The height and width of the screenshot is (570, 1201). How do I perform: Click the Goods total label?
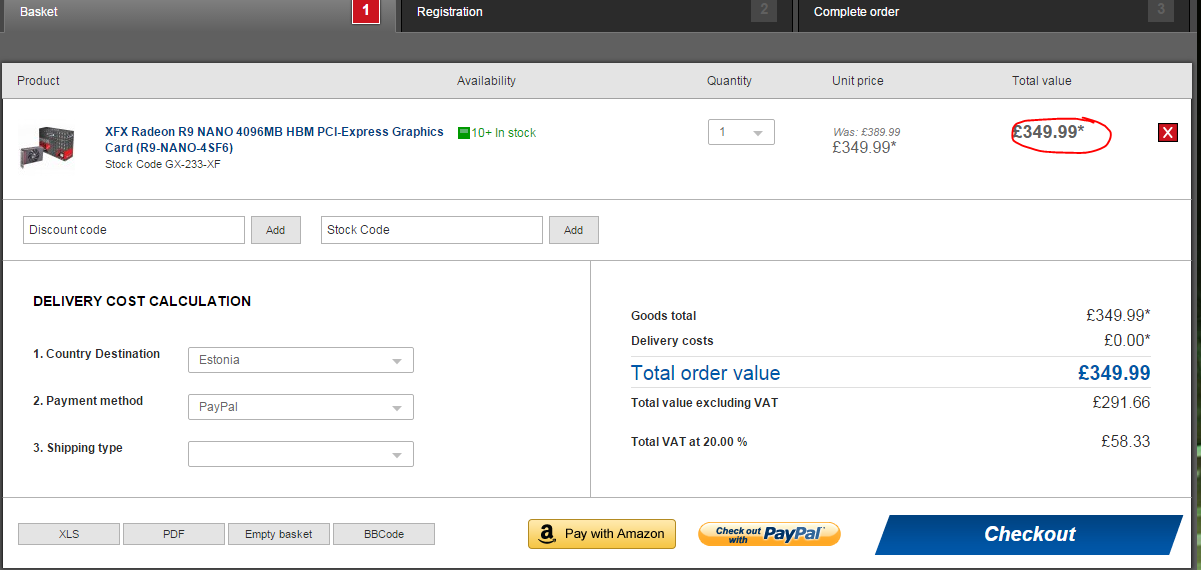pyautogui.click(x=663, y=316)
